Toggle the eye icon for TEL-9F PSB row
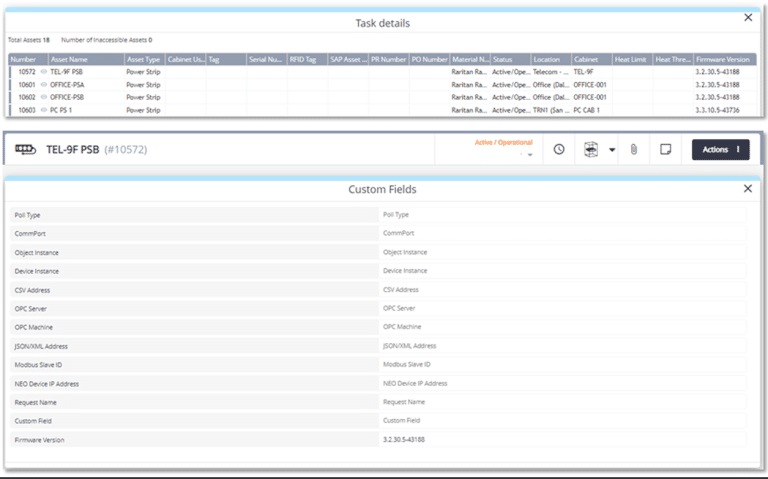Screen dimensions: 768x479 click(x=44, y=72)
